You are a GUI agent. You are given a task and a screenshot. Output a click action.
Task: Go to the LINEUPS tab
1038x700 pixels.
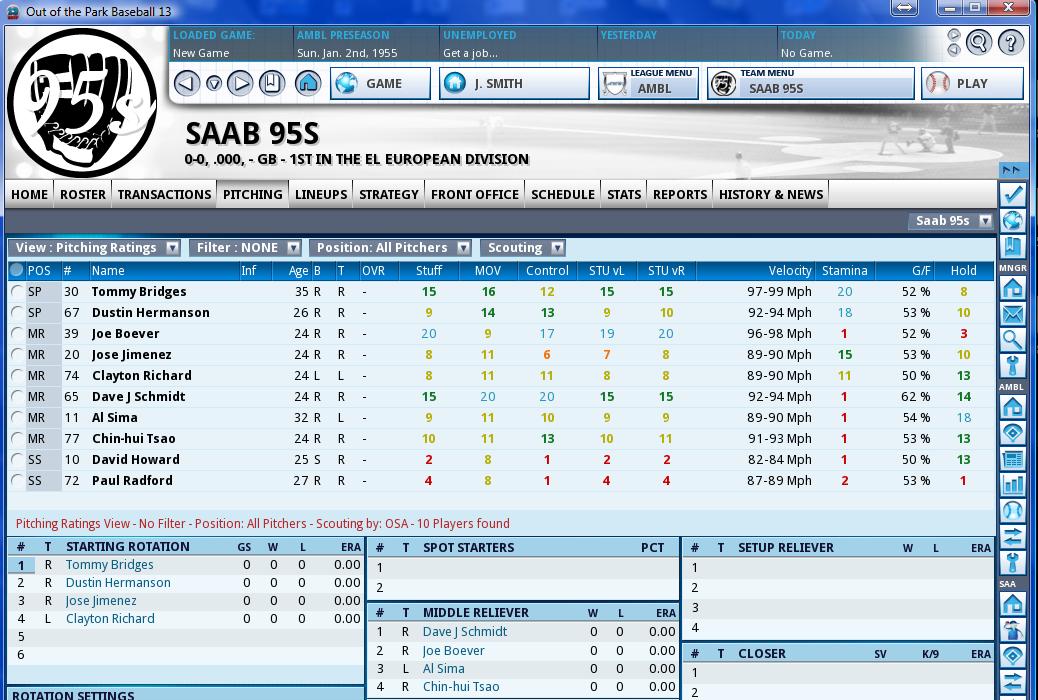coord(321,194)
